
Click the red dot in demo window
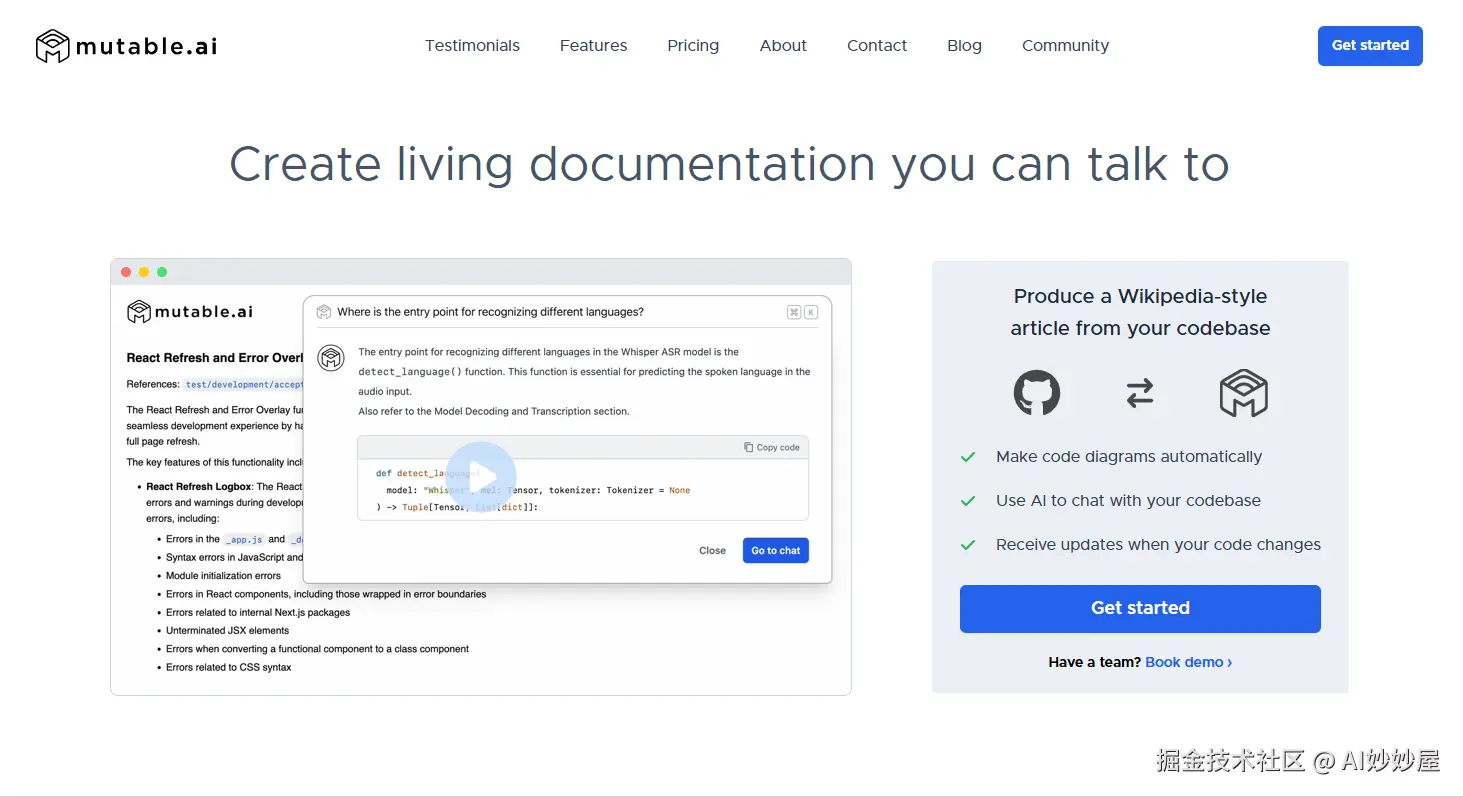[x=126, y=272]
